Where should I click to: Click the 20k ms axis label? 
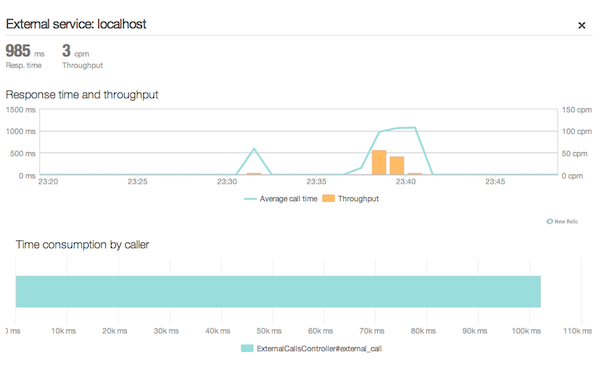tap(115, 331)
